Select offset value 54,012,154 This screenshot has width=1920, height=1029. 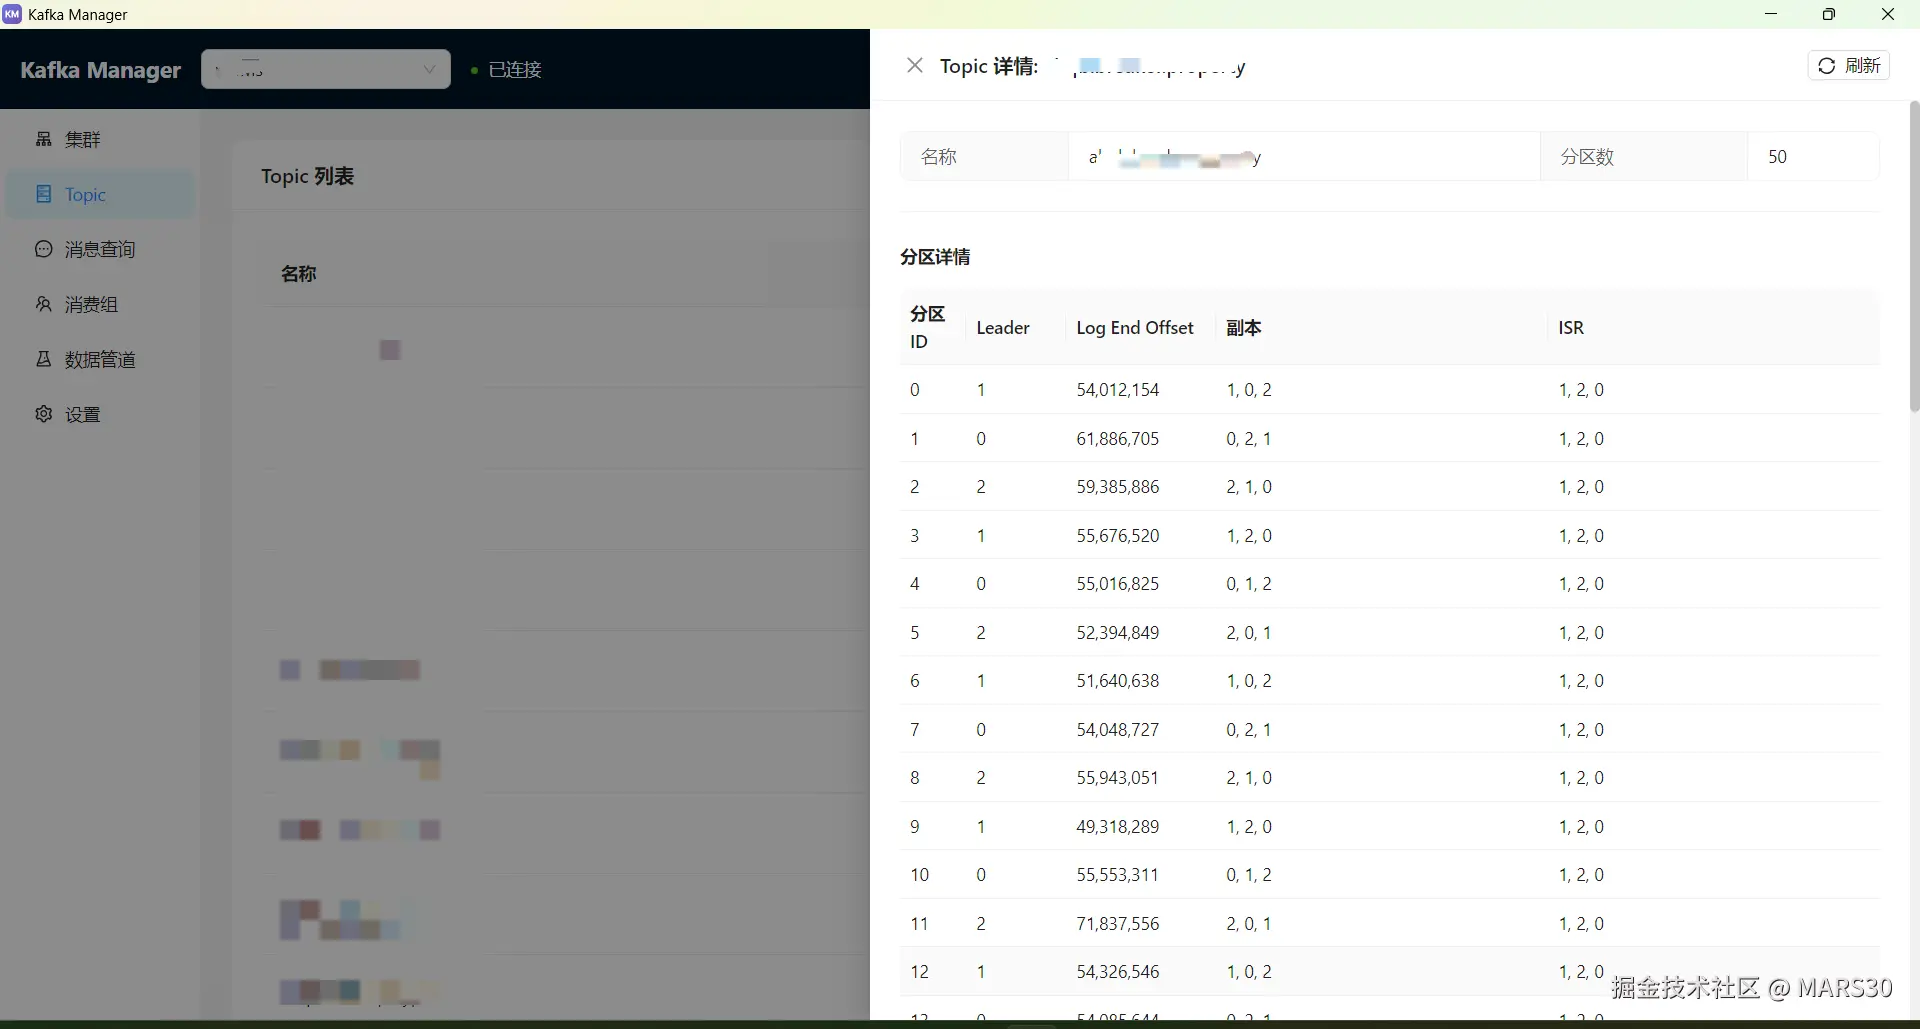1118,390
